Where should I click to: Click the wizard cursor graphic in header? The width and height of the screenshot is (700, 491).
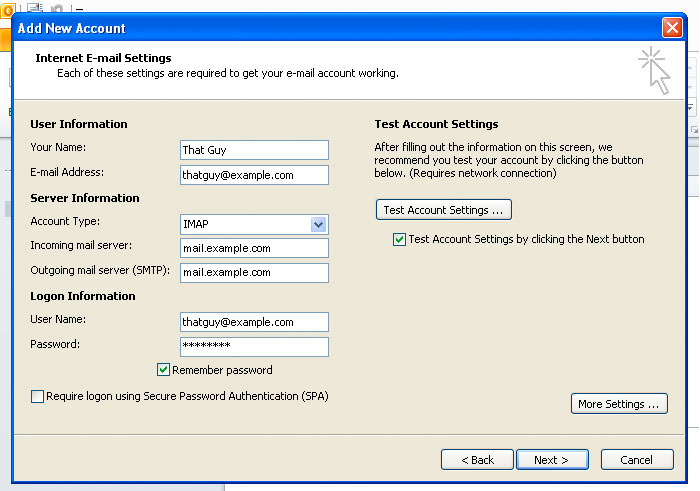point(654,70)
